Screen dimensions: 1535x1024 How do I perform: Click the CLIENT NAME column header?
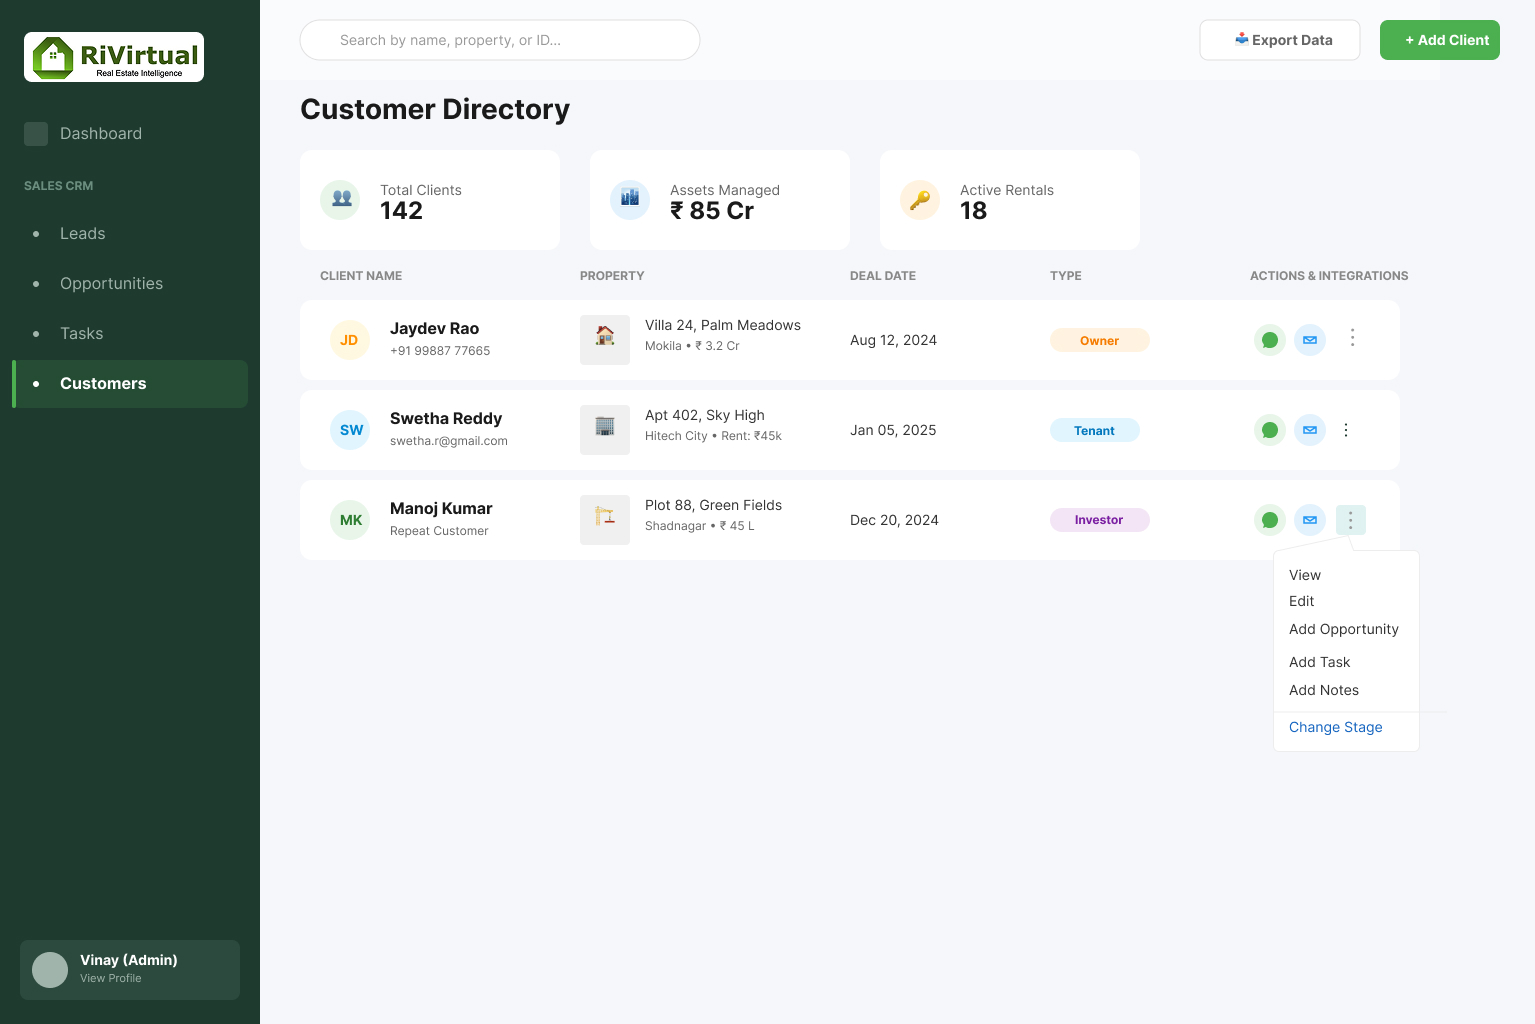pyautogui.click(x=361, y=276)
